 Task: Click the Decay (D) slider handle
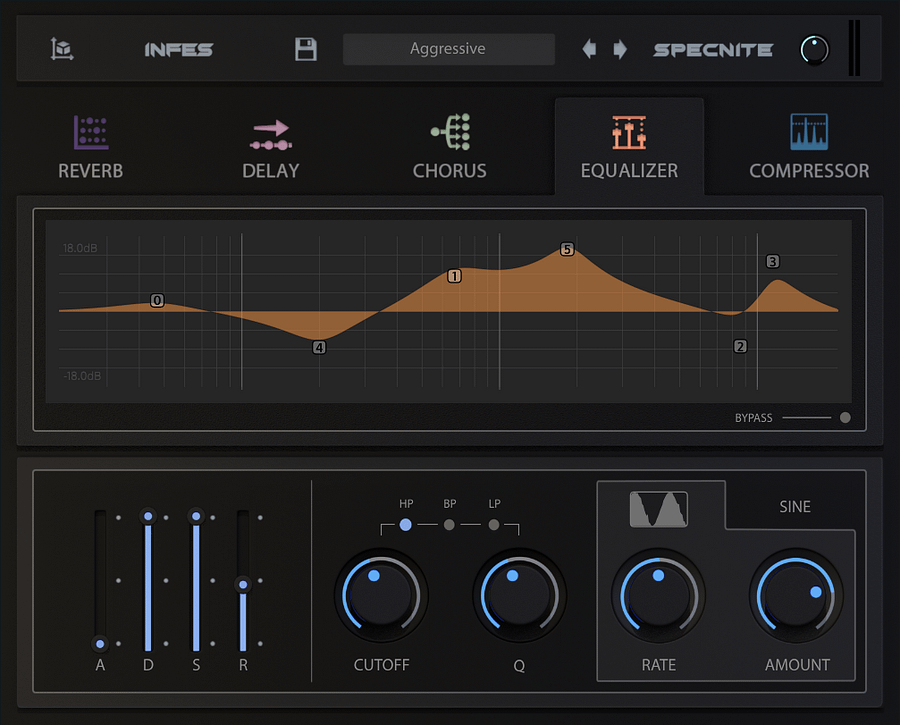tap(148, 516)
